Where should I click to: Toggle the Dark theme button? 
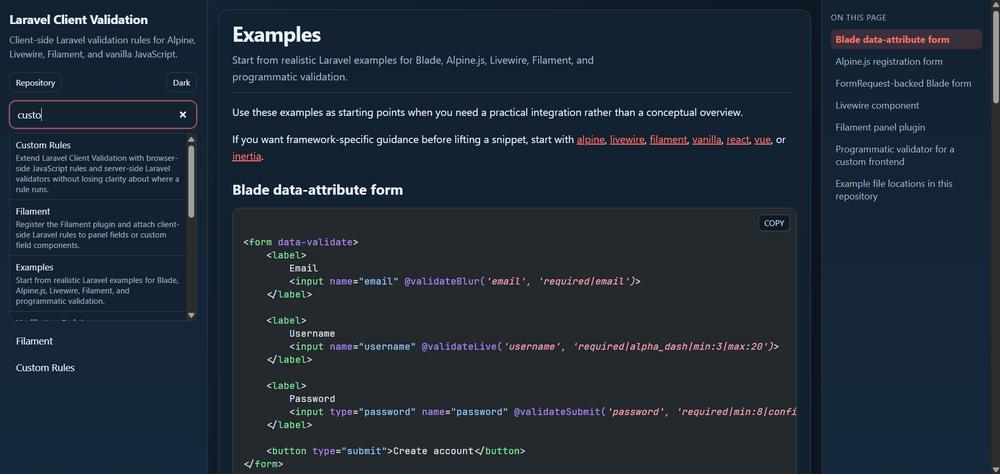coord(182,83)
